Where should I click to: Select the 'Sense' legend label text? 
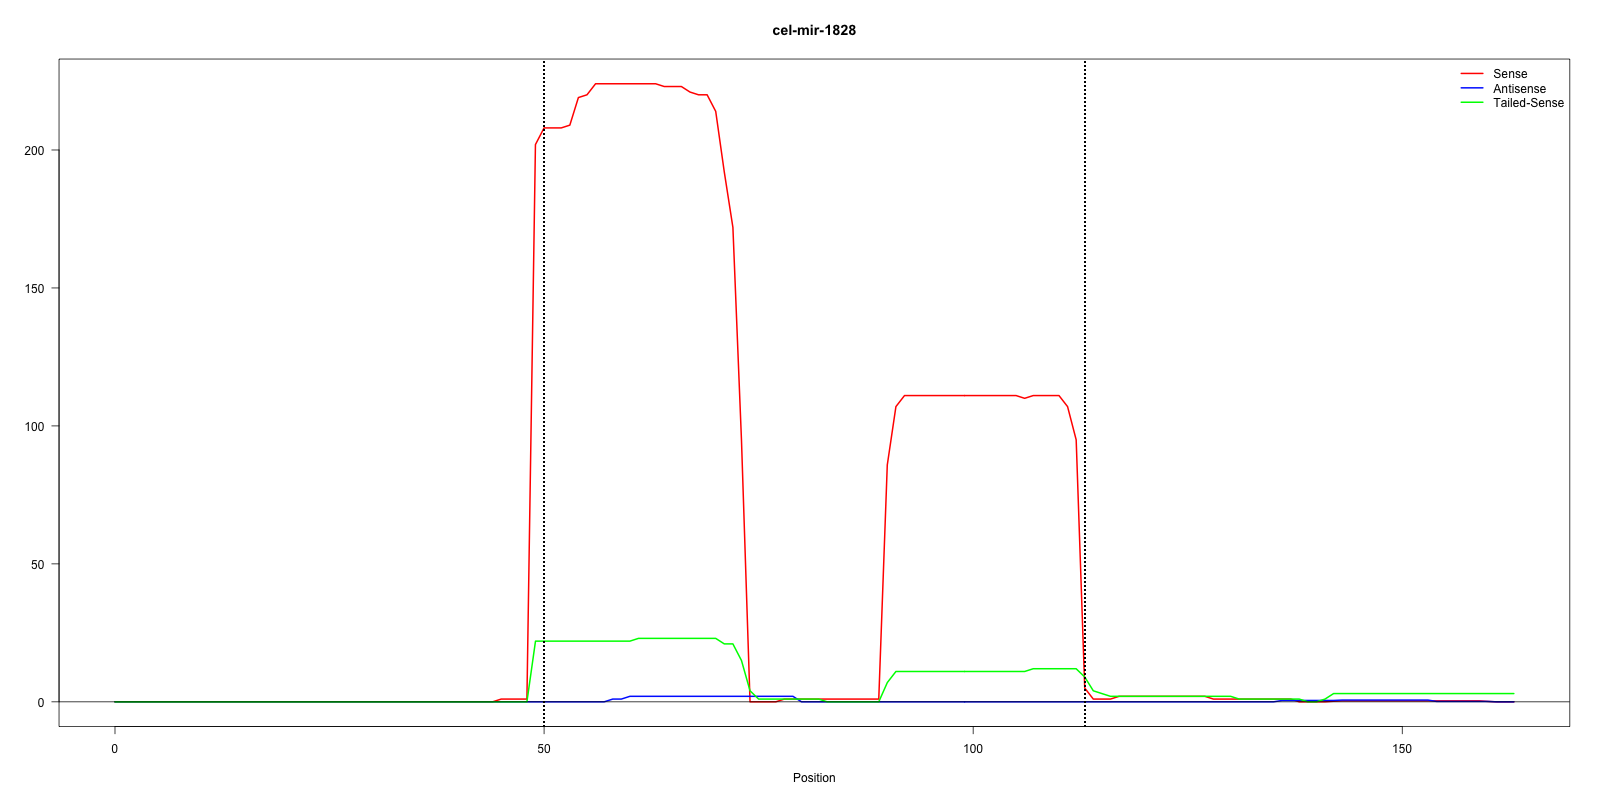click(1509, 74)
